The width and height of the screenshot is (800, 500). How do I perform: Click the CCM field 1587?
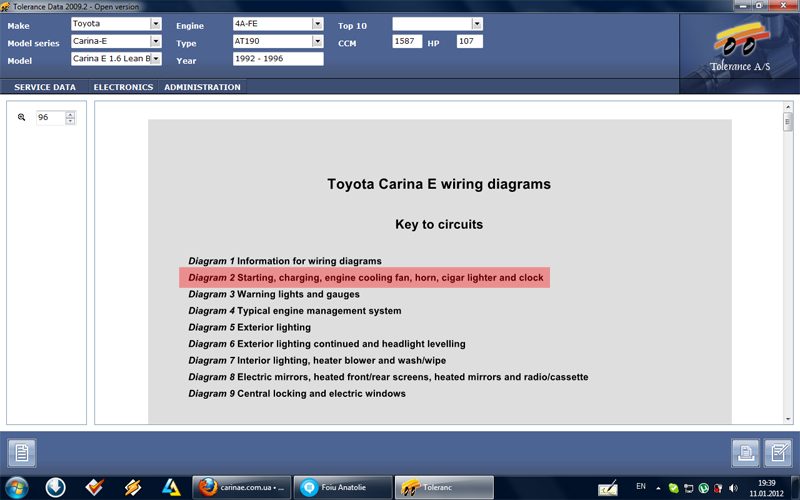[x=407, y=41]
